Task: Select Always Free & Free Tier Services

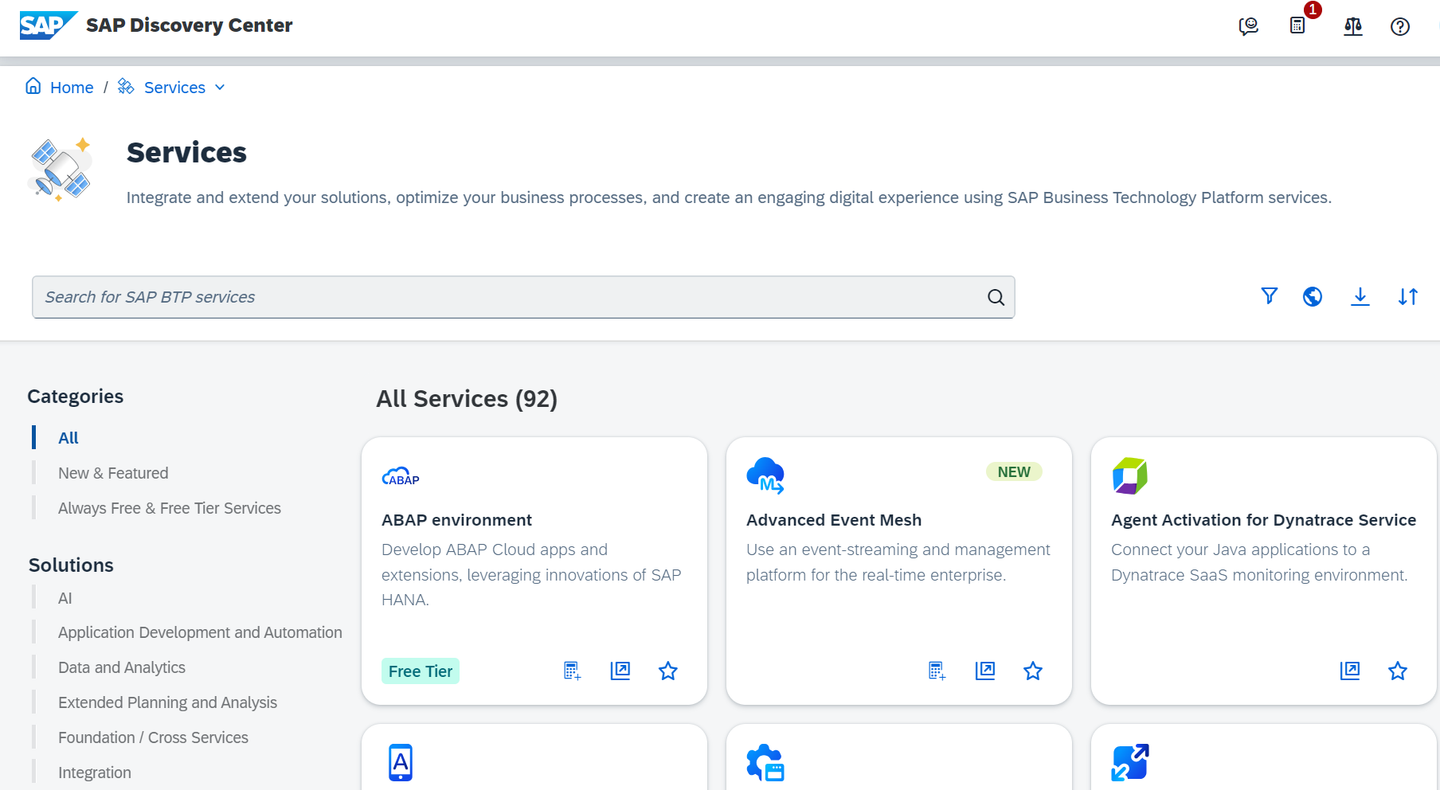Action: (169, 508)
